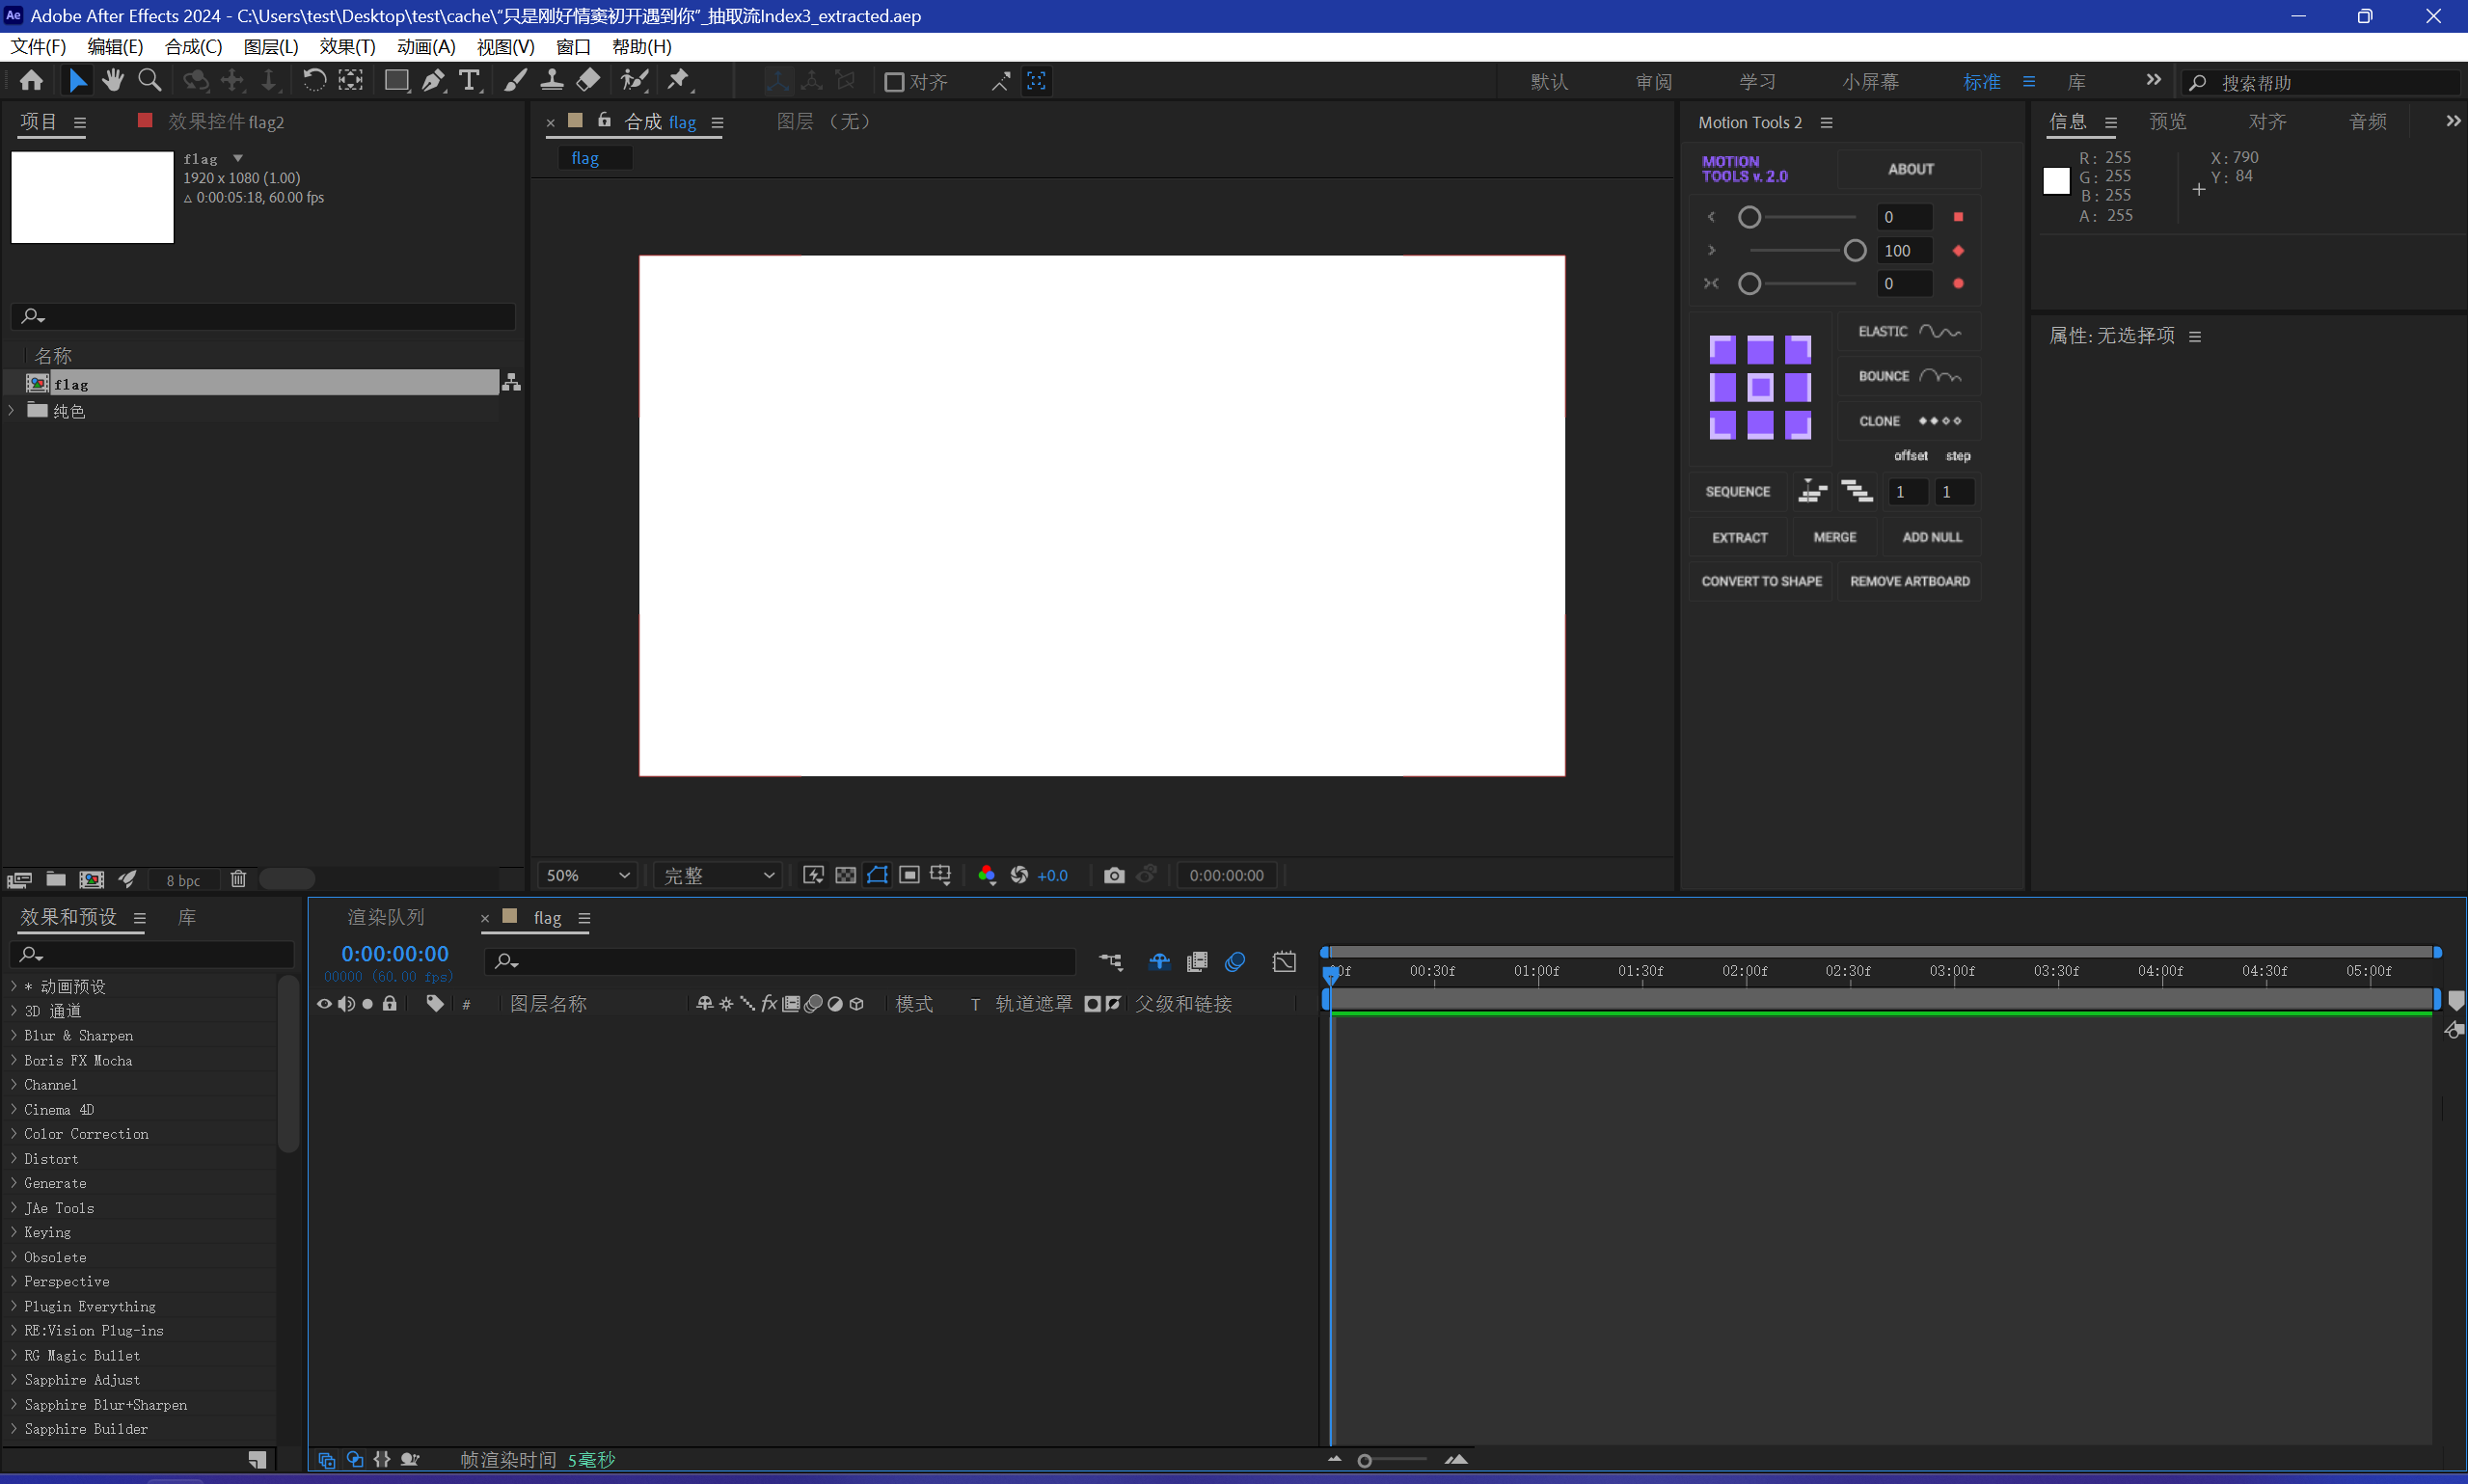Enable the snapping 对齐 checkbox
This screenshot has width=2468, height=1484.
[x=894, y=82]
